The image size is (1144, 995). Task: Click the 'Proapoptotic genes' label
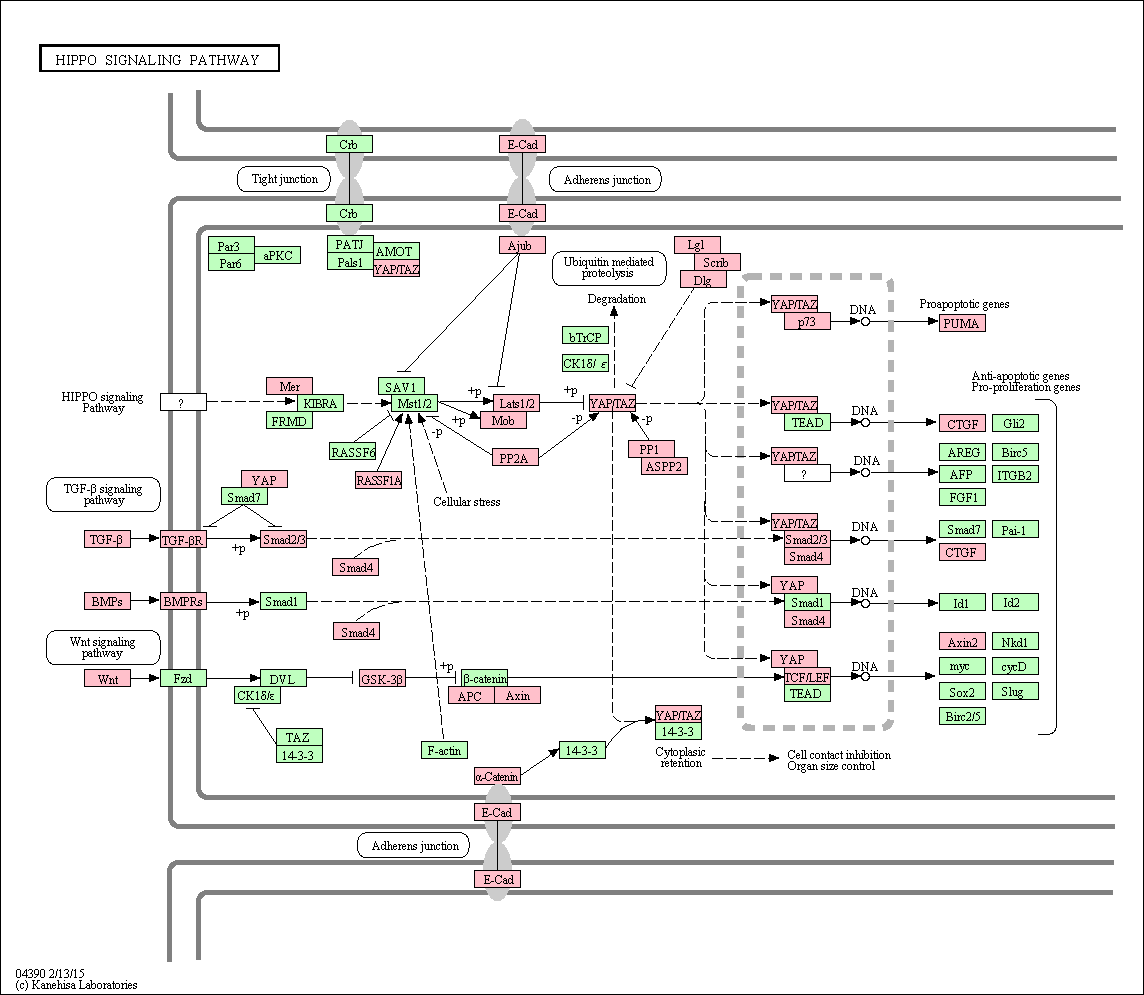click(965, 304)
